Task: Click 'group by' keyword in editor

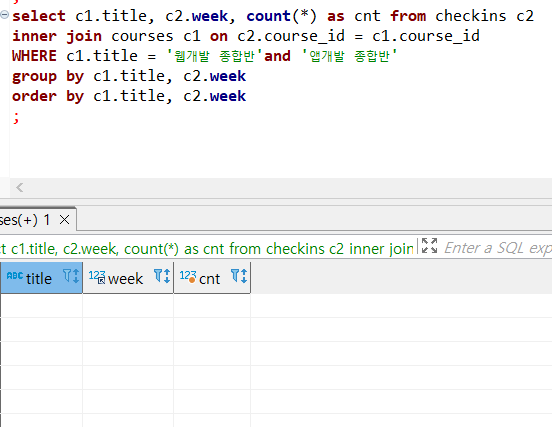Action: click(x=48, y=76)
